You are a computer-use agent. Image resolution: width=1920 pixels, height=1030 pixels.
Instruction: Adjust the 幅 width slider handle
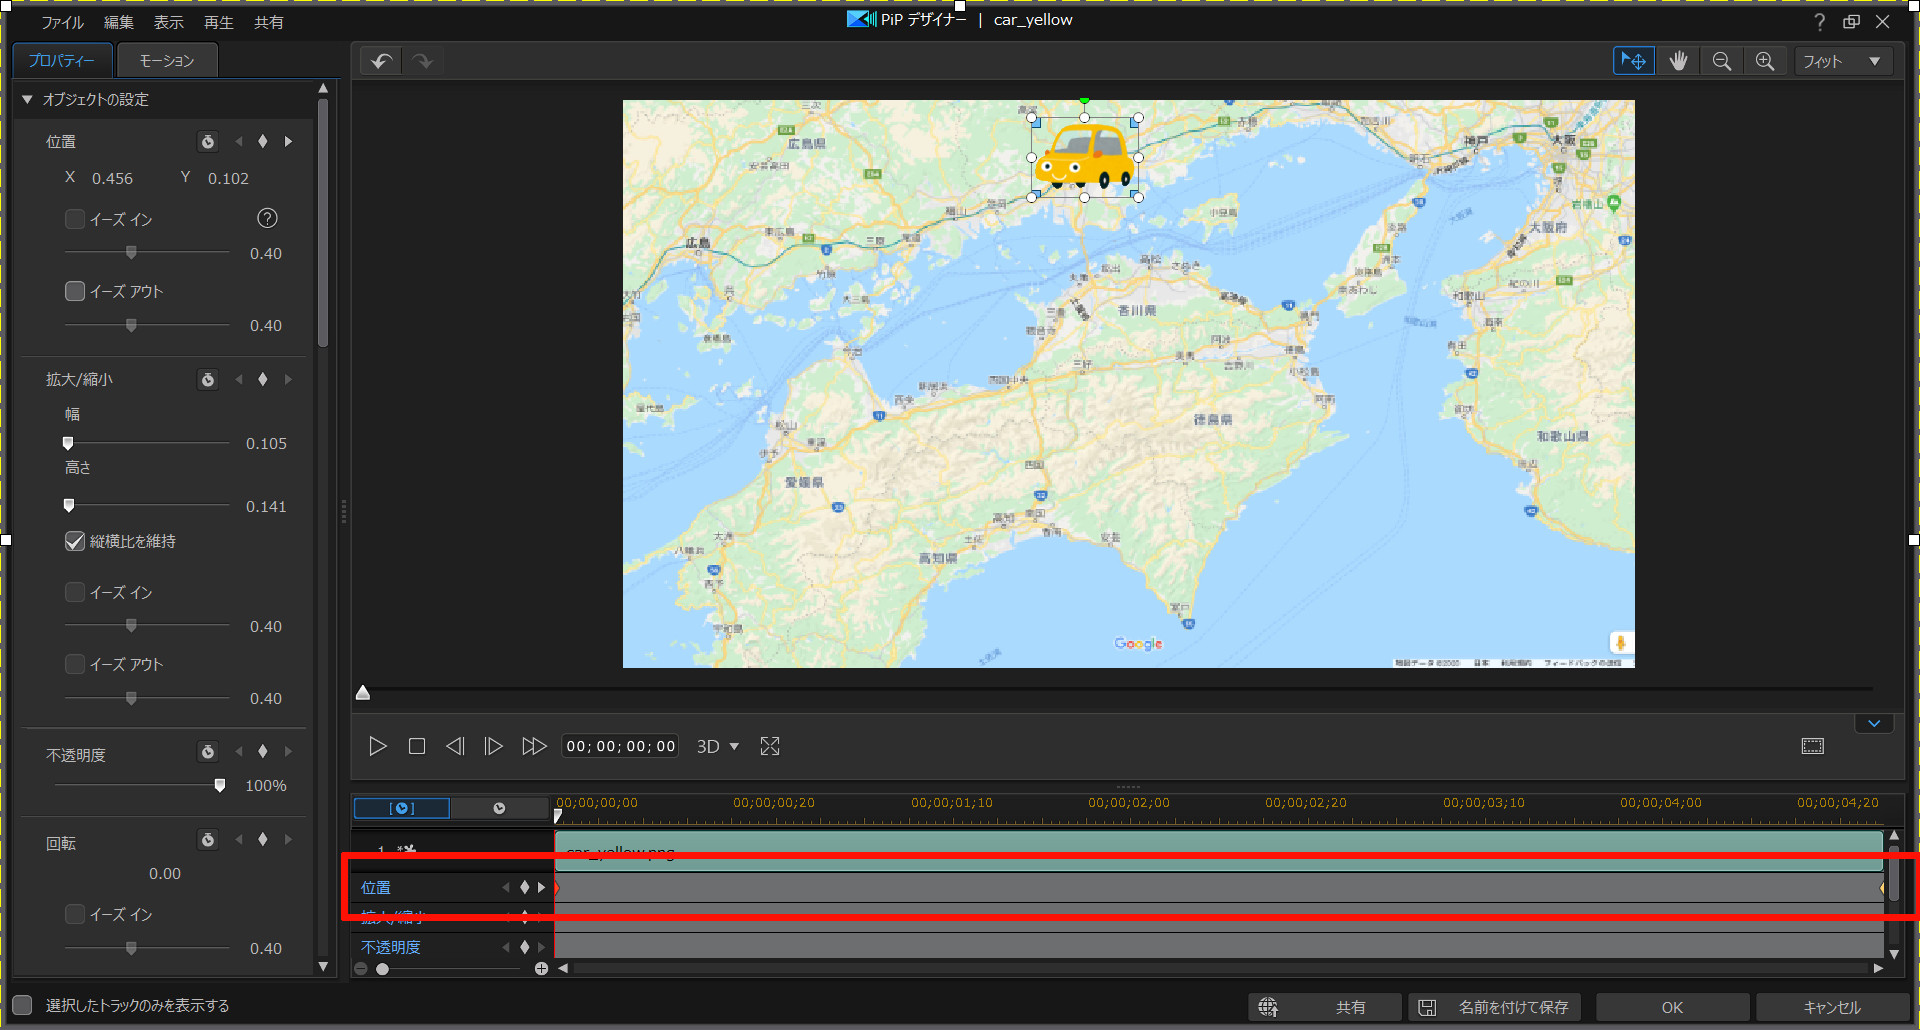[x=68, y=443]
